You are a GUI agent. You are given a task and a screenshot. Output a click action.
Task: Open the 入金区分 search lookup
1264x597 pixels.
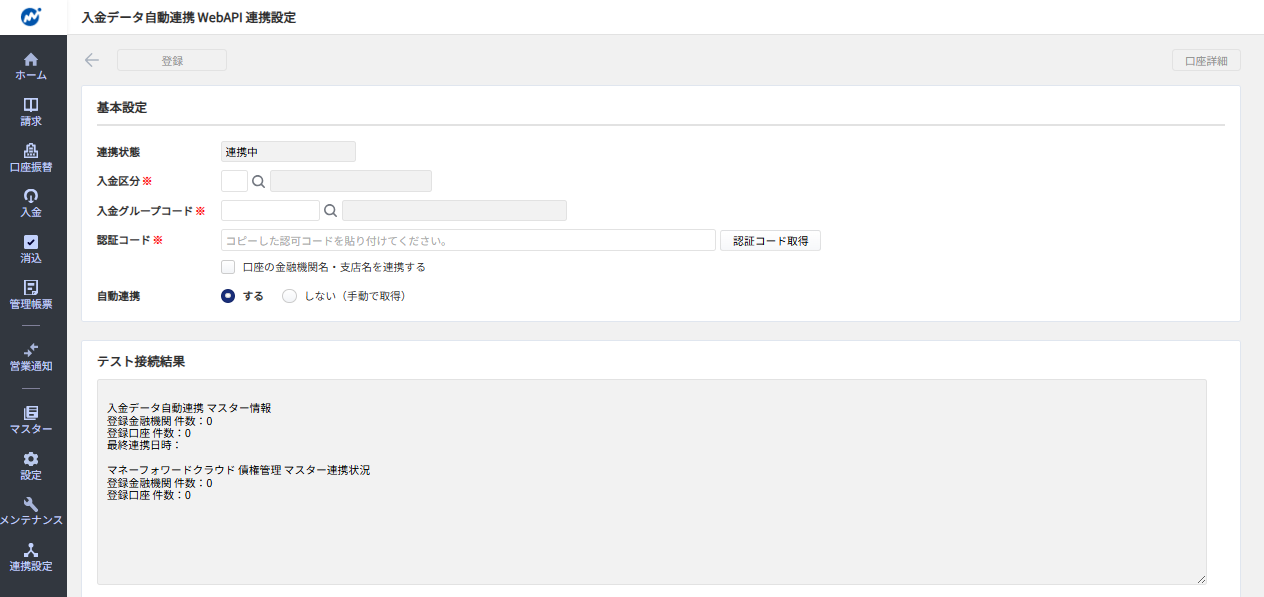[x=258, y=181]
